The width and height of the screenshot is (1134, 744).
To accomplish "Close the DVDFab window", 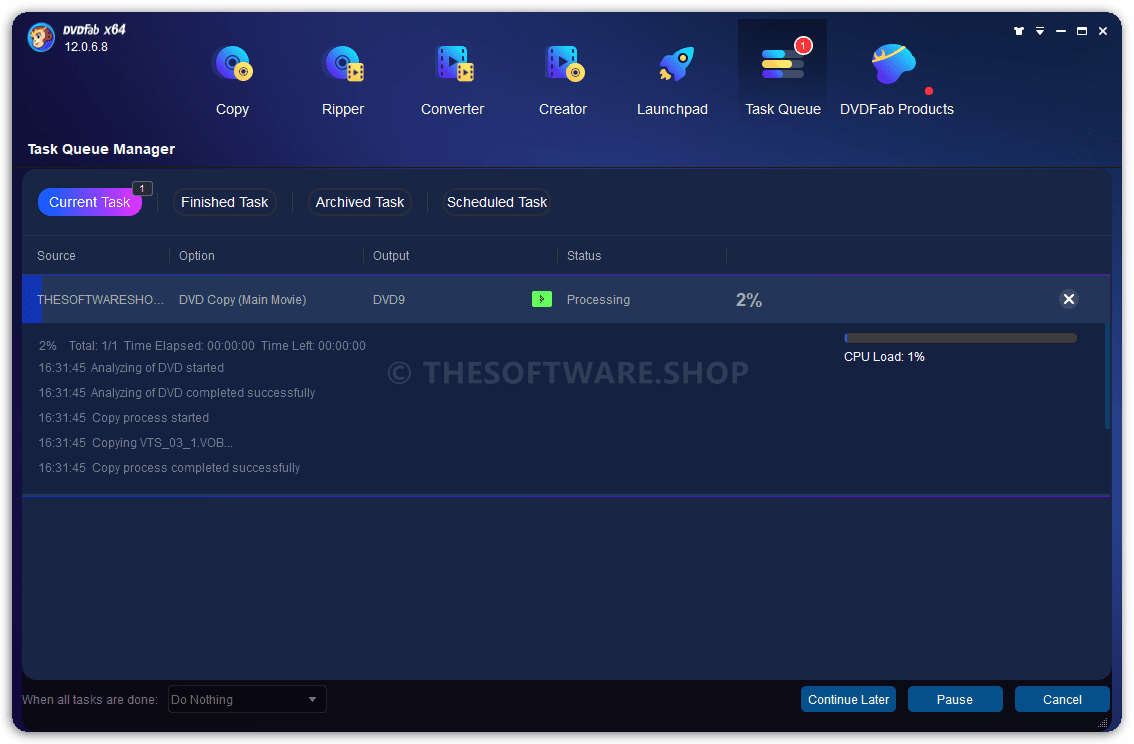I will point(1103,31).
